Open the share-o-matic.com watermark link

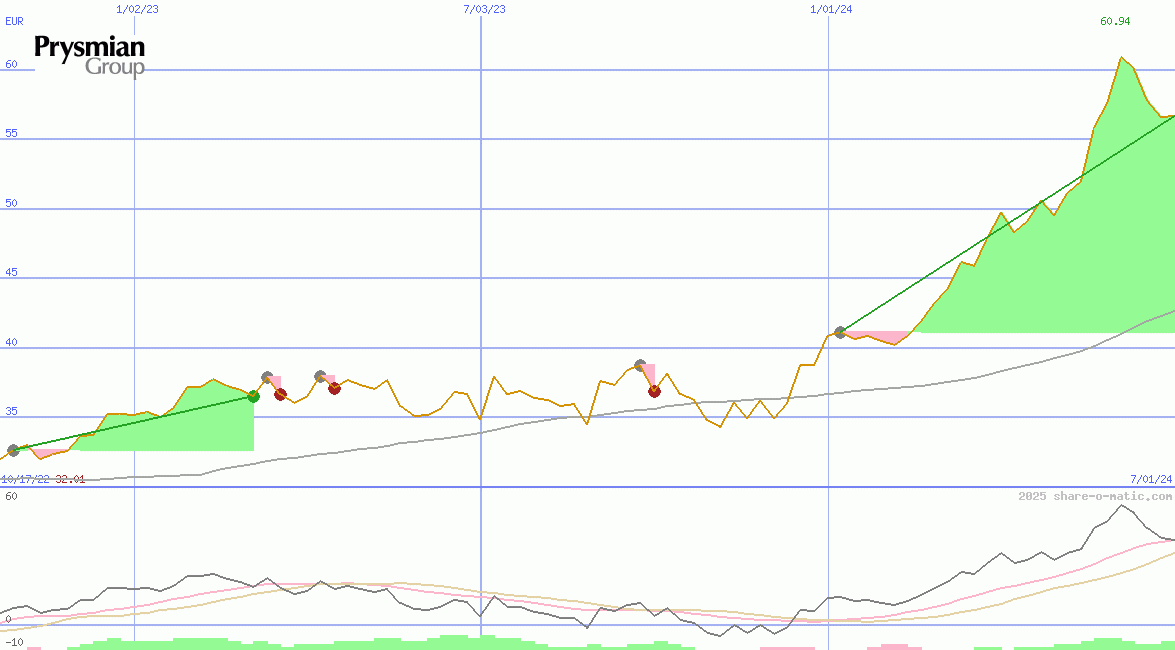(x=1095, y=496)
